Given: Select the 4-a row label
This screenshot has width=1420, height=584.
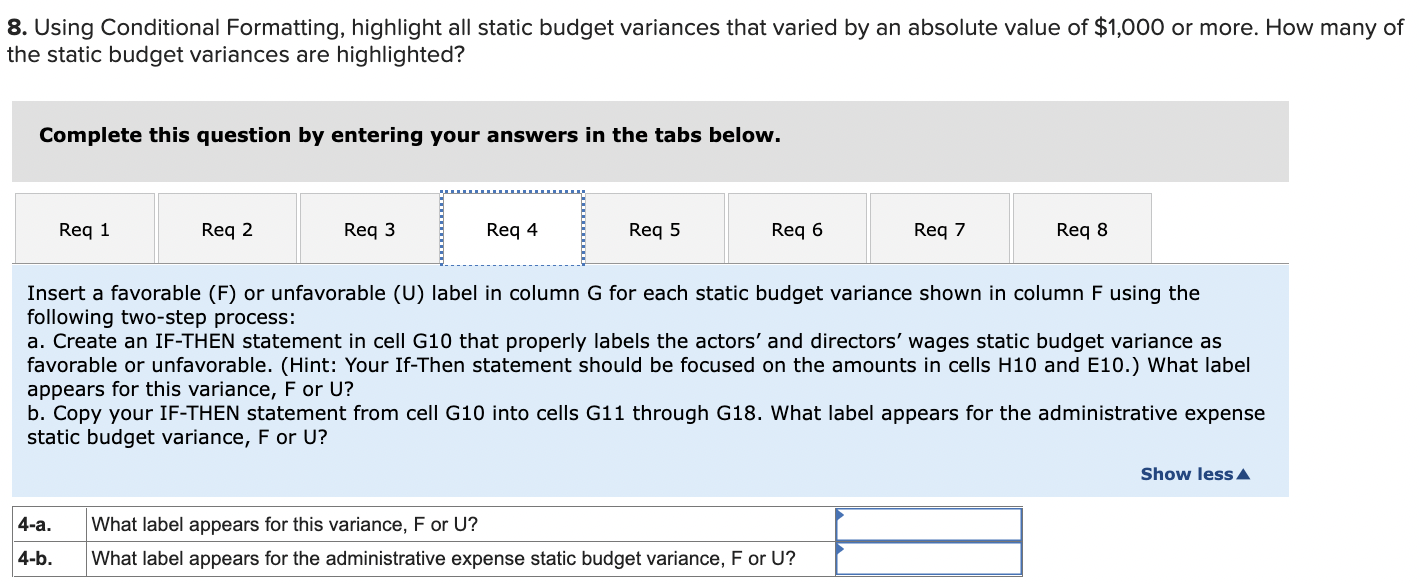Looking at the screenshot, I should pyautogui.click(x=33, y=523).
